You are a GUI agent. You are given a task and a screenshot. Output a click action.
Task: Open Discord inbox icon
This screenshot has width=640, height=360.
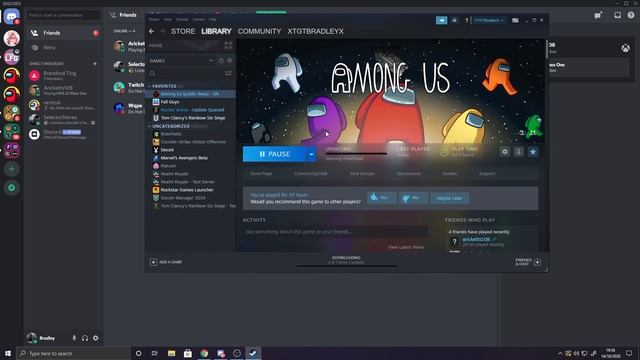617,15
